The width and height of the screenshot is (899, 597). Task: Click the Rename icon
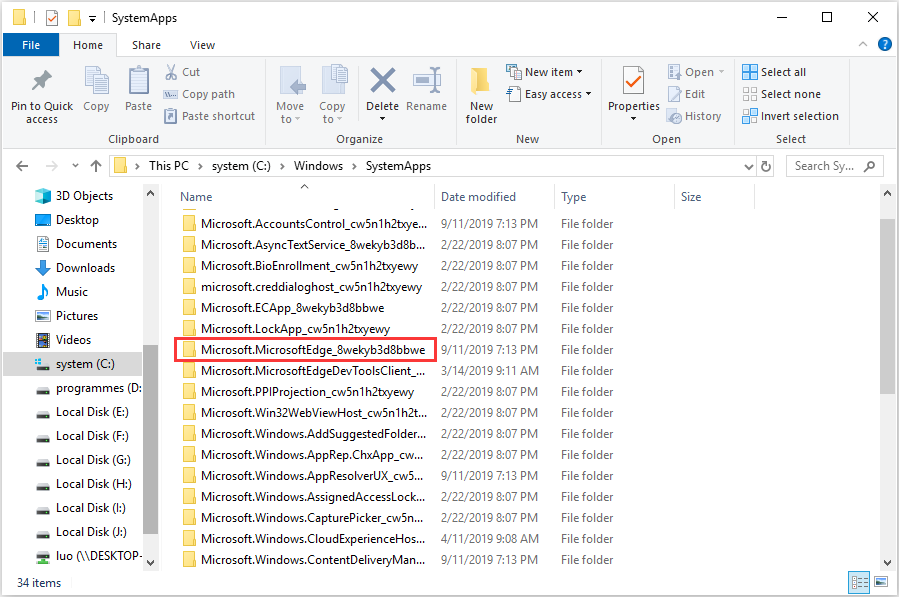click(427, 81)
